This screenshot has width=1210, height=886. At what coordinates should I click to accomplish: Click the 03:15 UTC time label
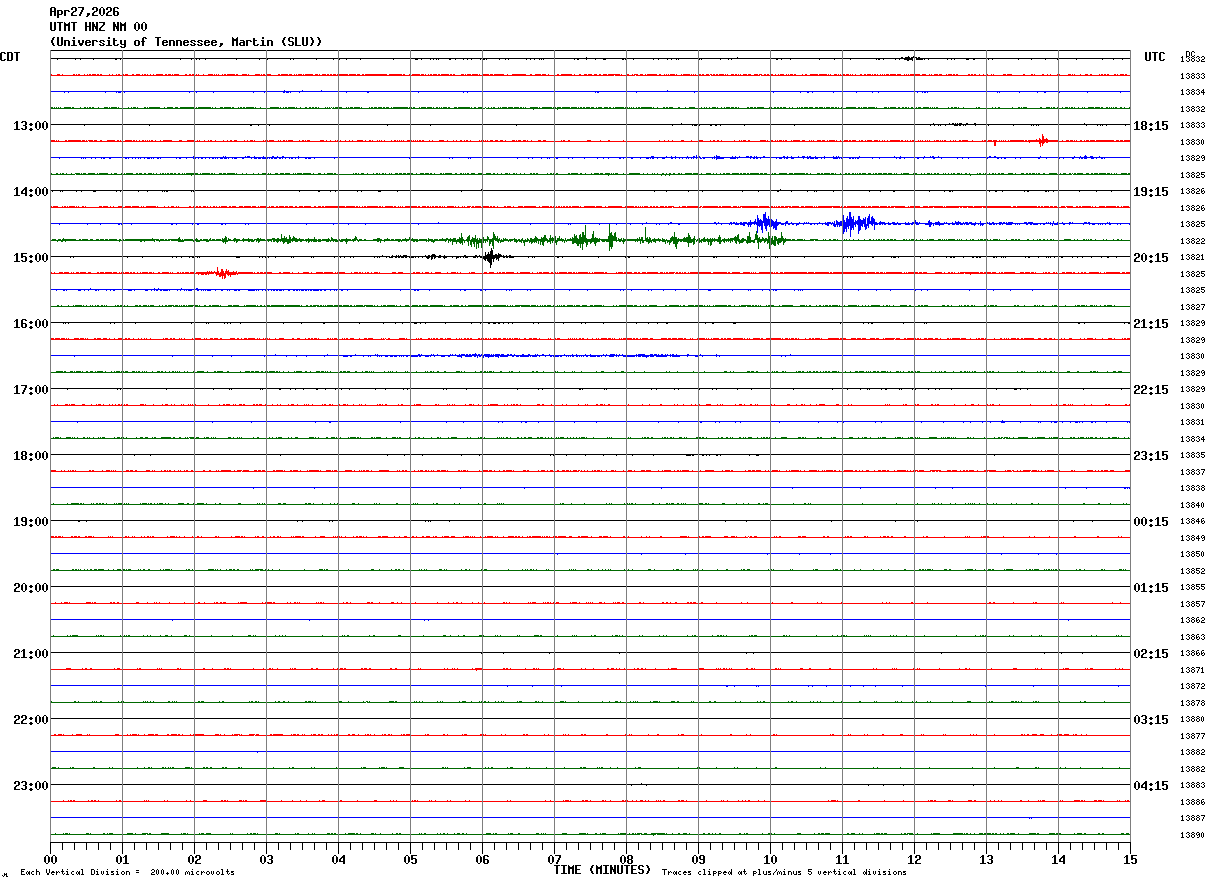tap(1150, 719)
